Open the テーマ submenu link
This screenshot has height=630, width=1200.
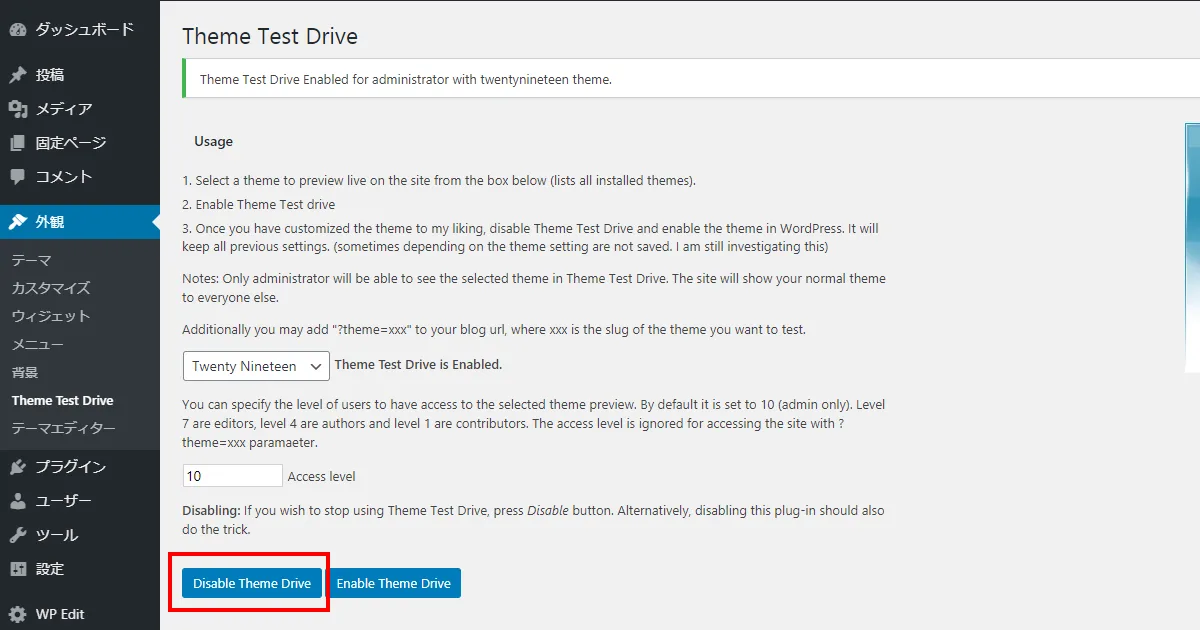point(32,260)
